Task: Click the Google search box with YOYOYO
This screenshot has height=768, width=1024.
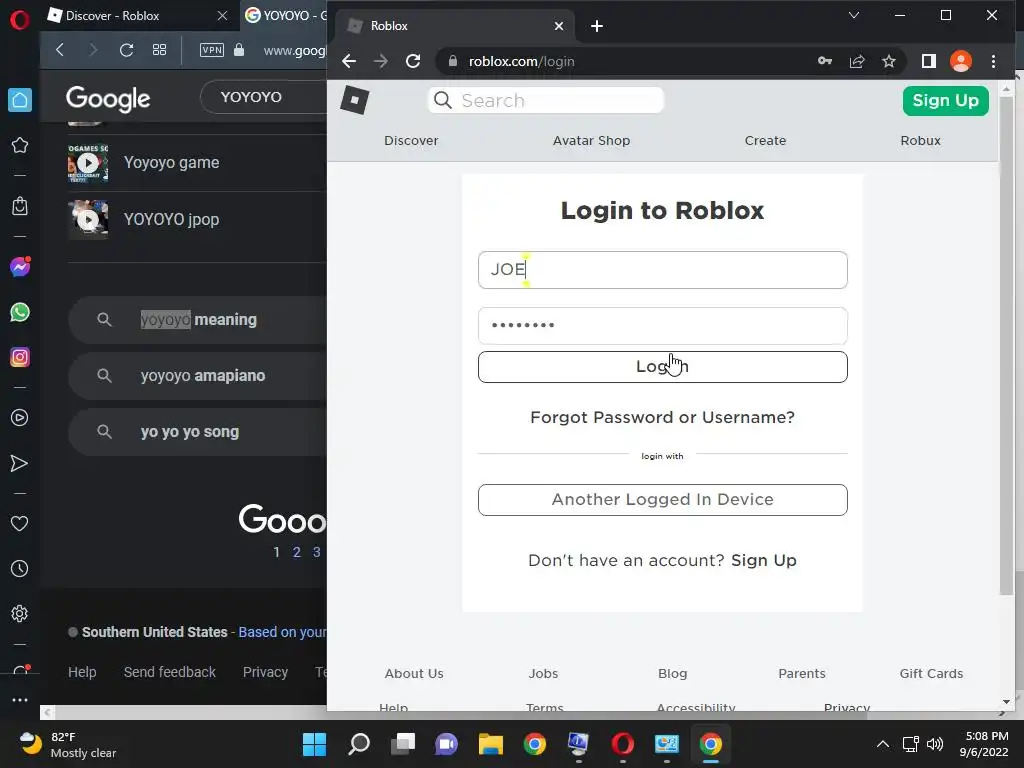Action: (x=264, y=97)
